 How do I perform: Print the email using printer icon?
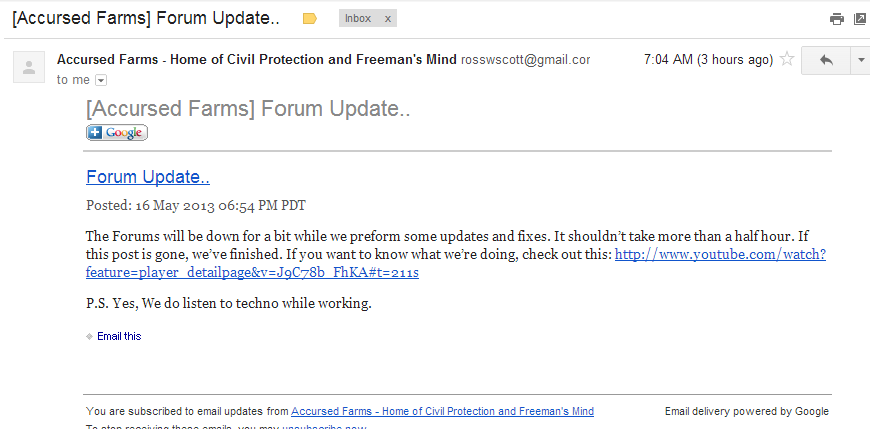[x=836, y=18]
